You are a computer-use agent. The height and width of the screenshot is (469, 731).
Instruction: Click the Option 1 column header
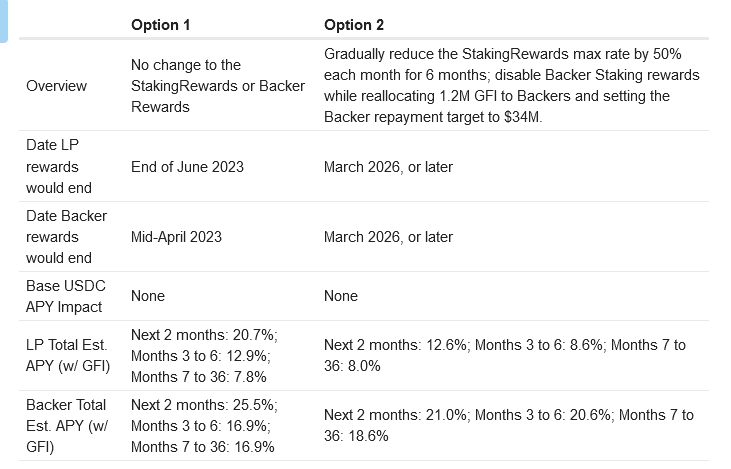(160, 25)
